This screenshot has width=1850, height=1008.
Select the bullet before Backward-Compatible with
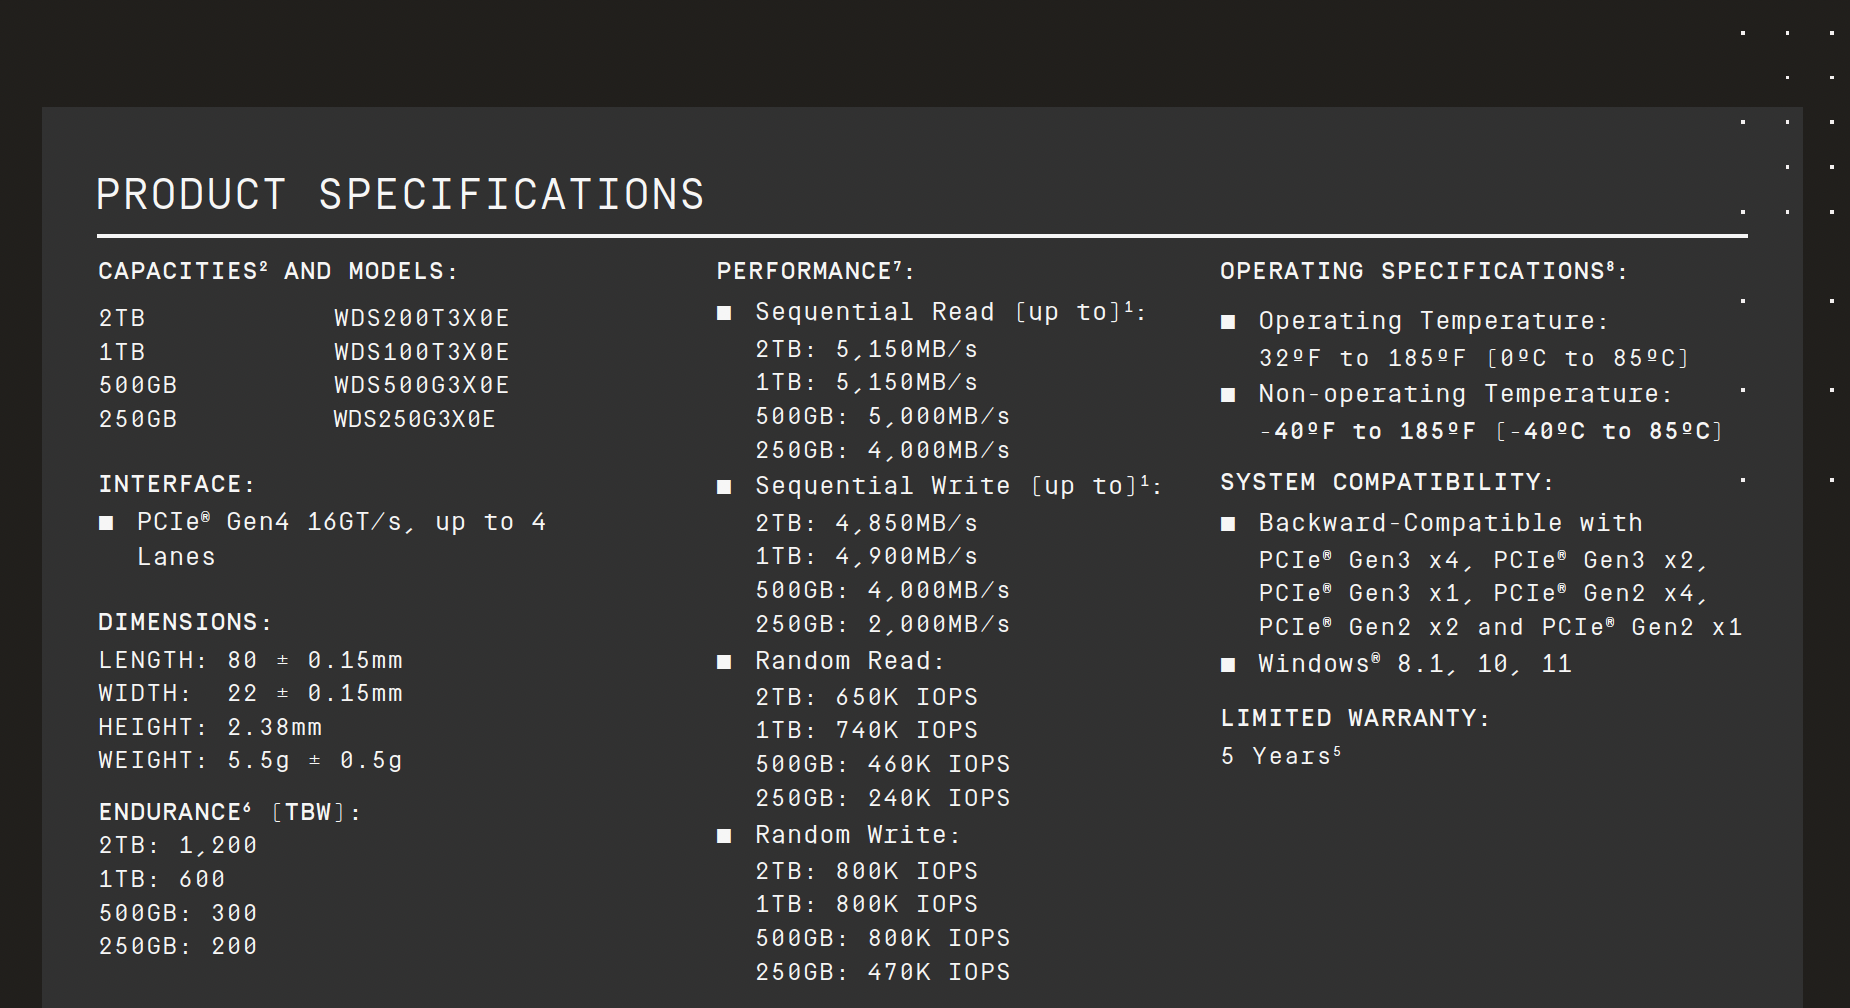tap(1228, 524)
